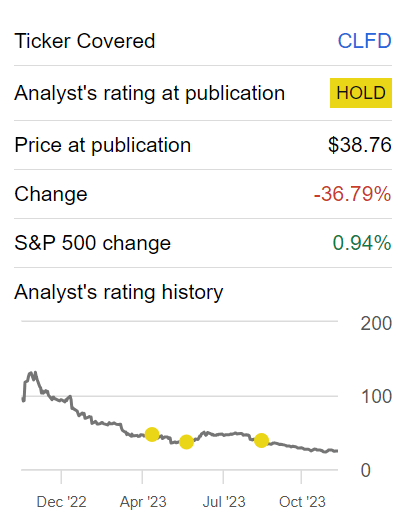Image resolution: width=398 pixels, height=525 pixels.
Task: Click the Oct '23 axis label
Action: 302,502
